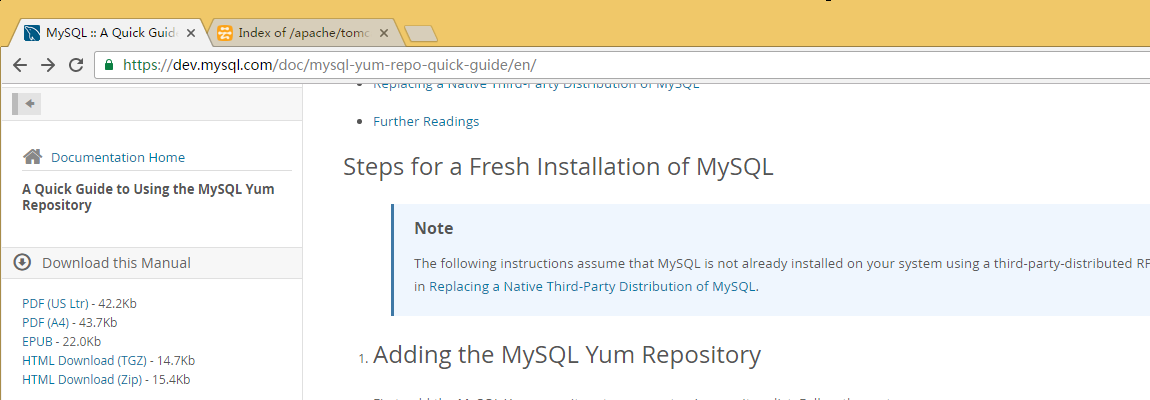Click the Steps for a Fresh Installation heading
The image size is (1150, 400).
(x=558, y=167)
